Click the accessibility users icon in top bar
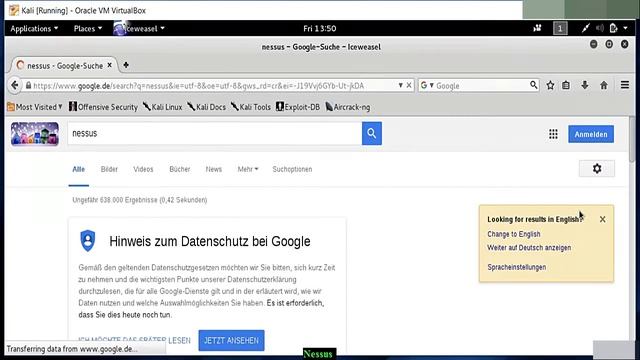640x360 pixels. tap(537, 28)
